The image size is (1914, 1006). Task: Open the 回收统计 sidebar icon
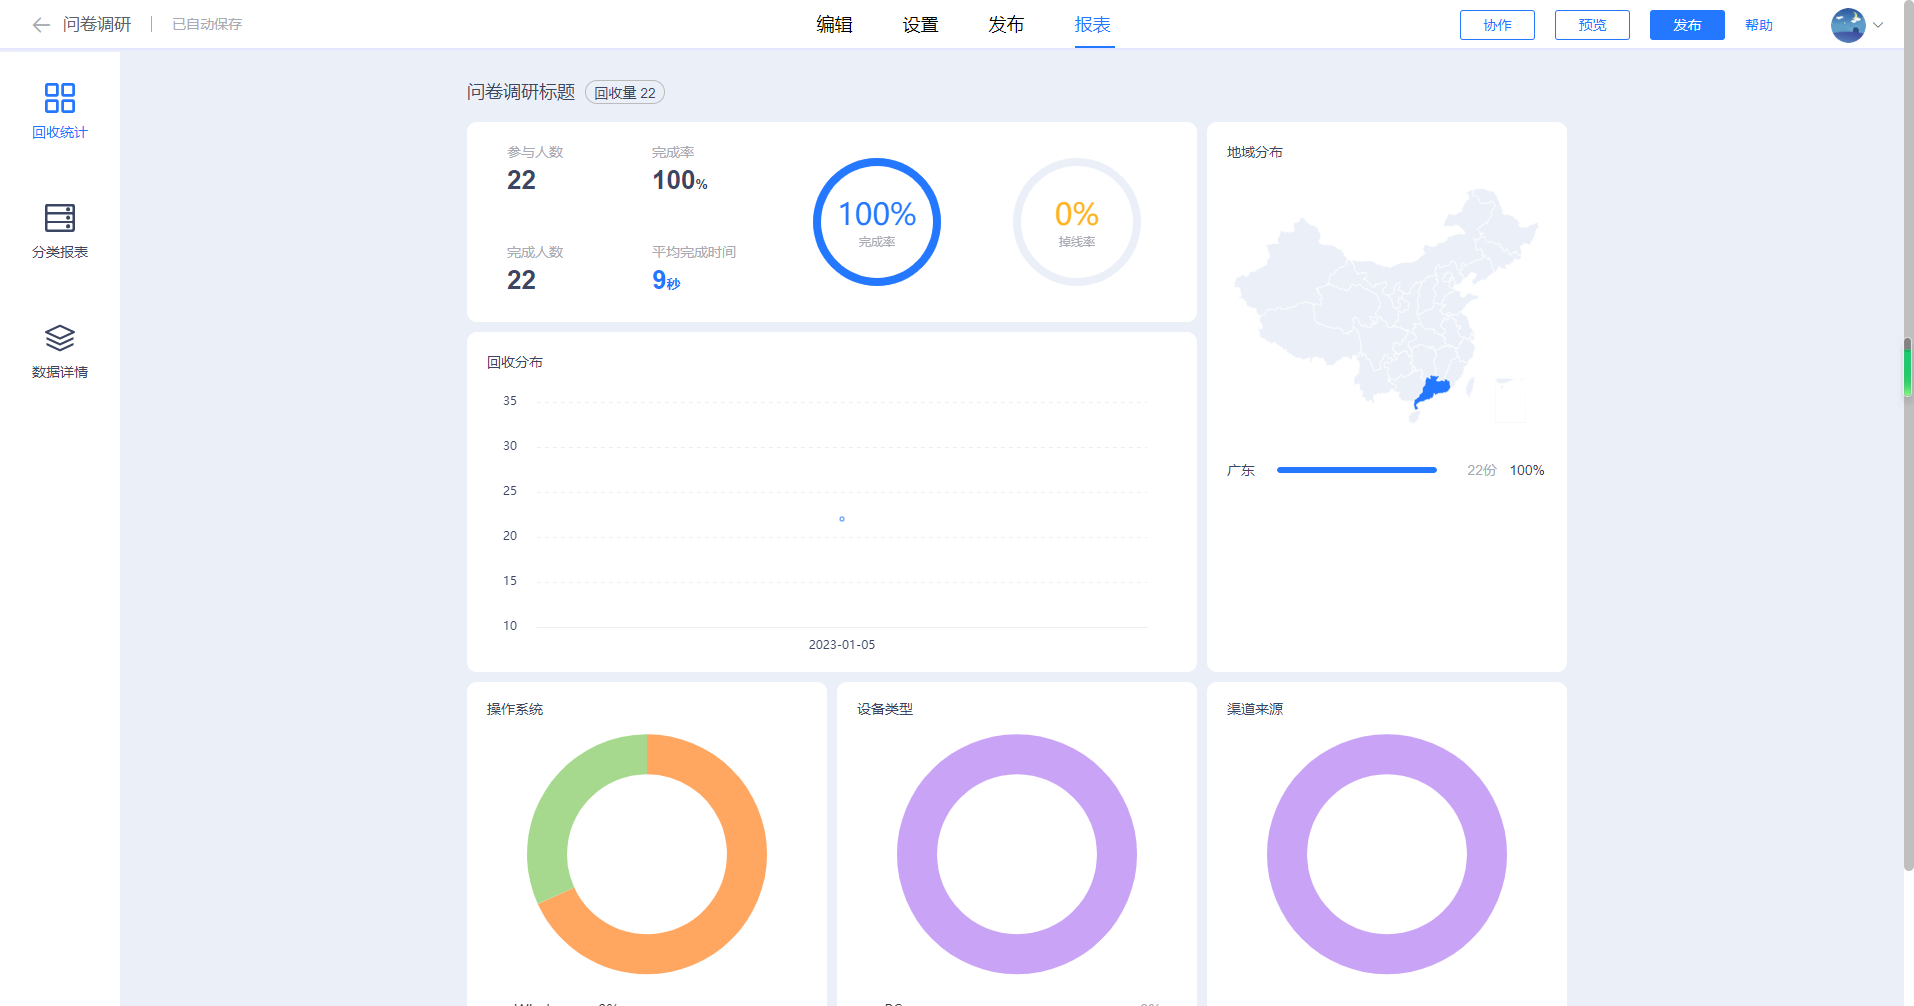60,98
